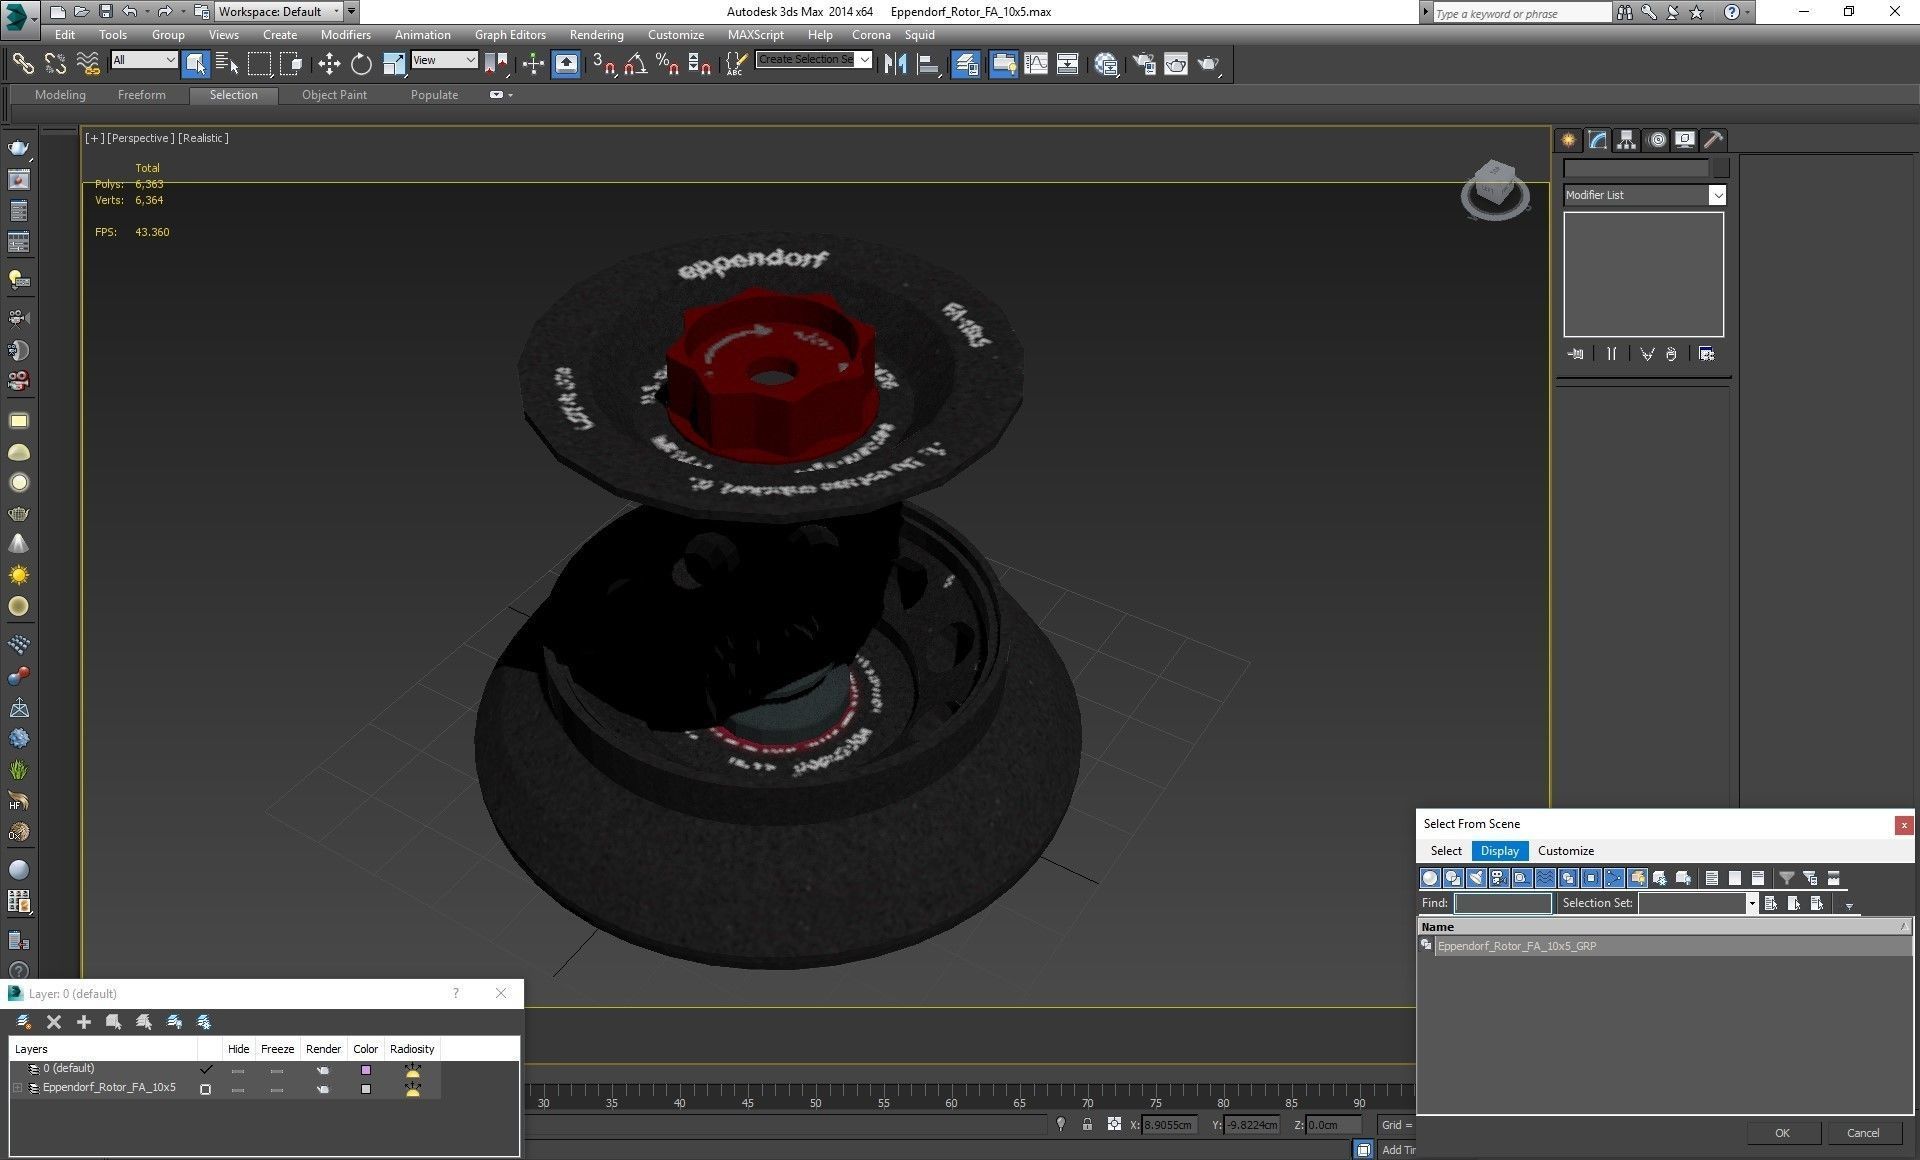Toggle Display Geometry filter in Select From Scene
The height and width of the screenshot is (1160, 1920).
point(1430,878)
